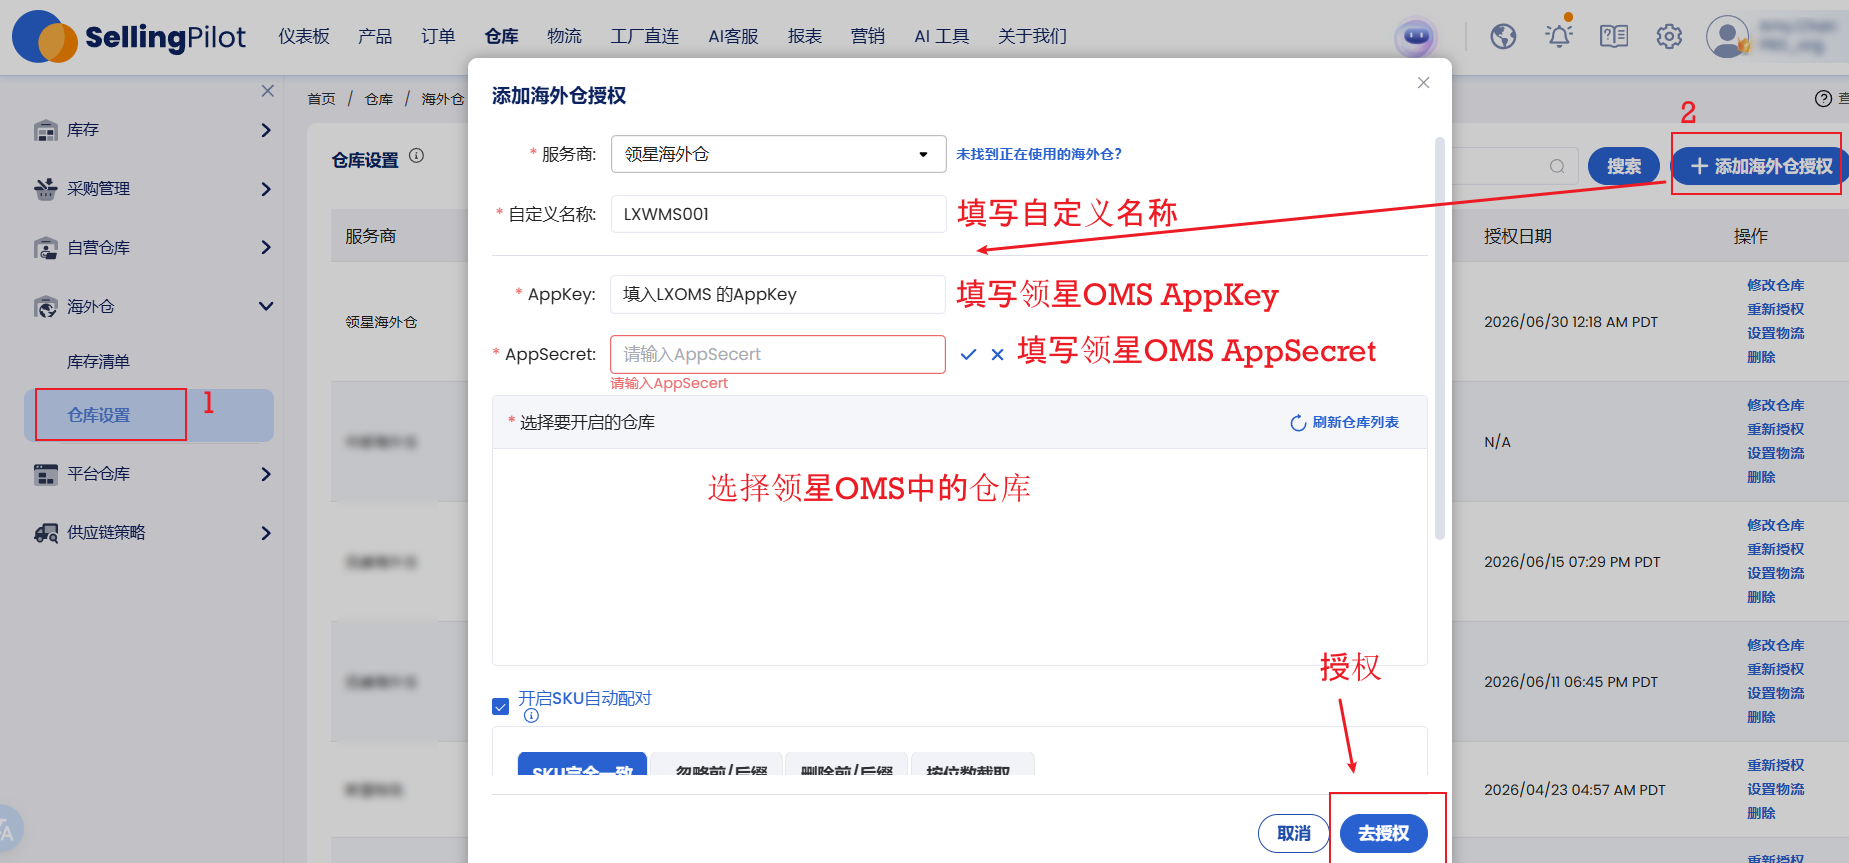Click 删除 in the 2026/06/11 row

coord(1761,718)
